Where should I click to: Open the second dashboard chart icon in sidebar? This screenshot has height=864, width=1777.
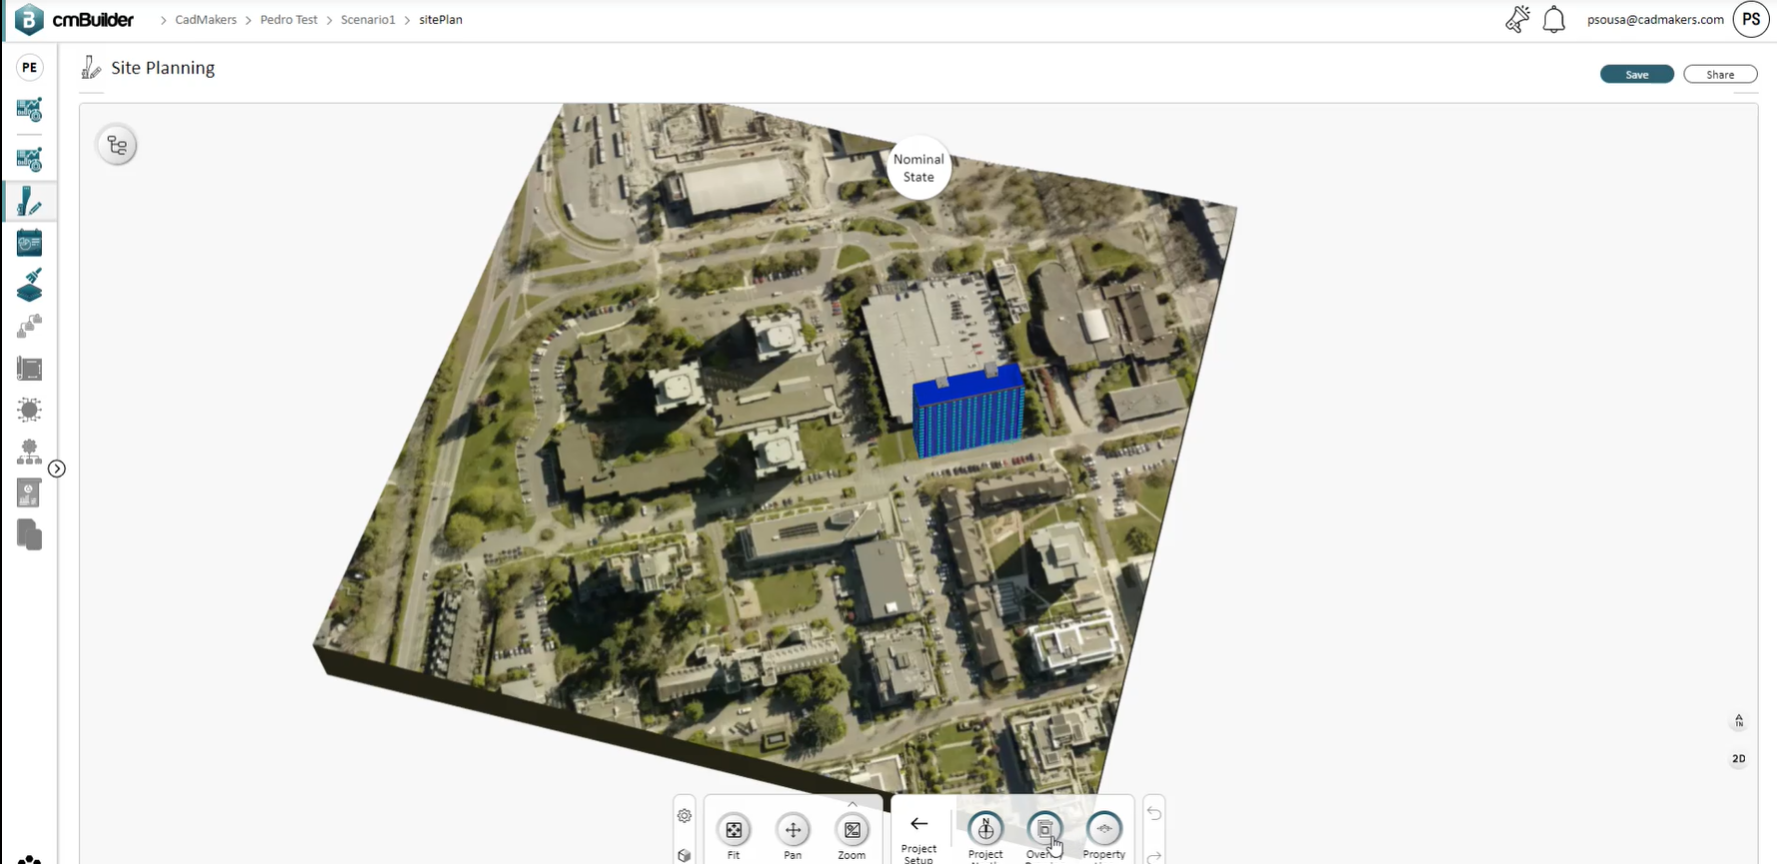tap(29, 159)
